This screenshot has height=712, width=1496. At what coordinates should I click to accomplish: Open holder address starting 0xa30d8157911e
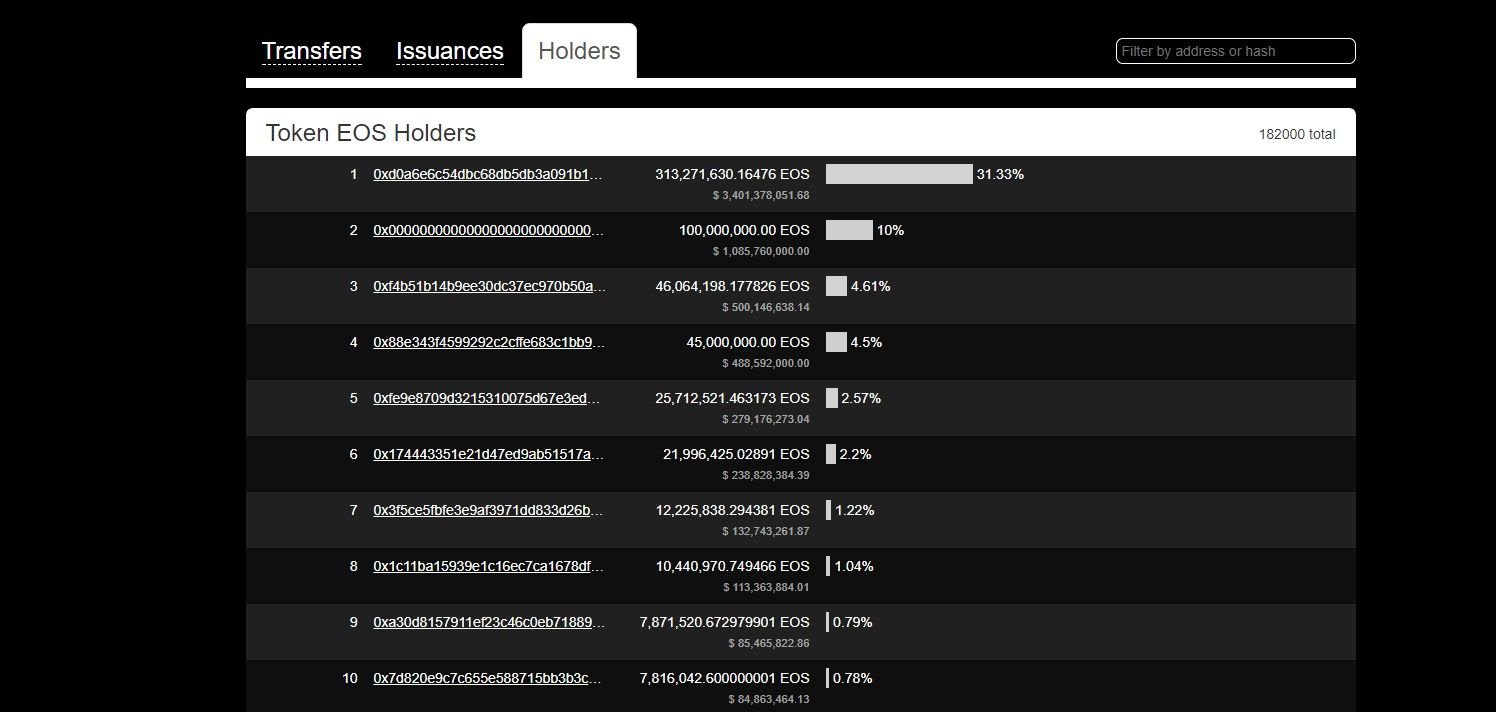point(488,622)
